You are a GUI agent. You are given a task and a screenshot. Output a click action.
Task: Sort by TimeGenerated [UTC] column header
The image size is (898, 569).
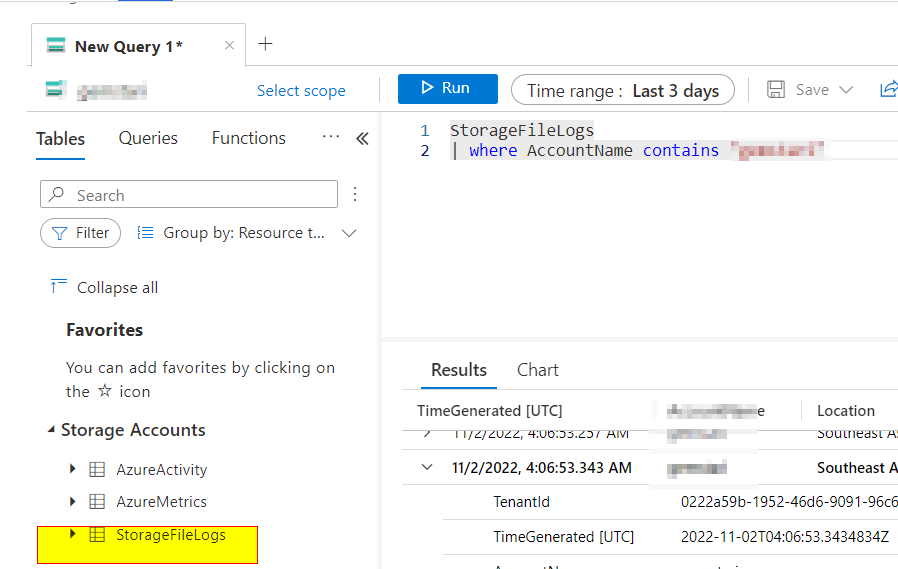[x=490, y=410]
